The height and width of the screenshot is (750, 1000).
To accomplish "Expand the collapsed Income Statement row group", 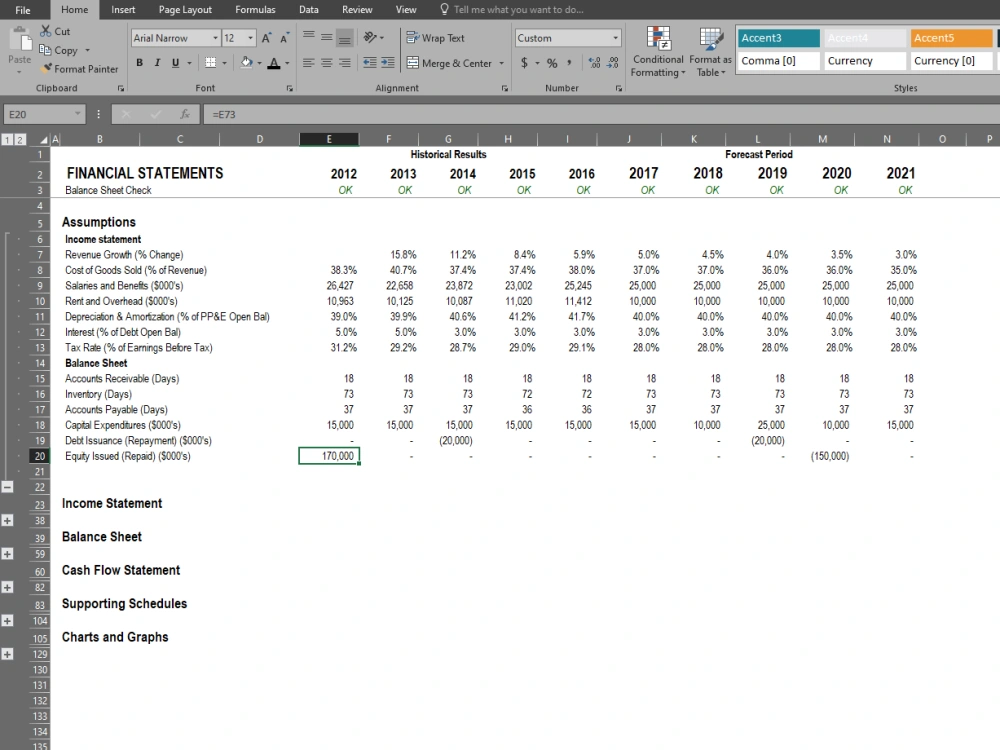I will click(x=7, y=520).
